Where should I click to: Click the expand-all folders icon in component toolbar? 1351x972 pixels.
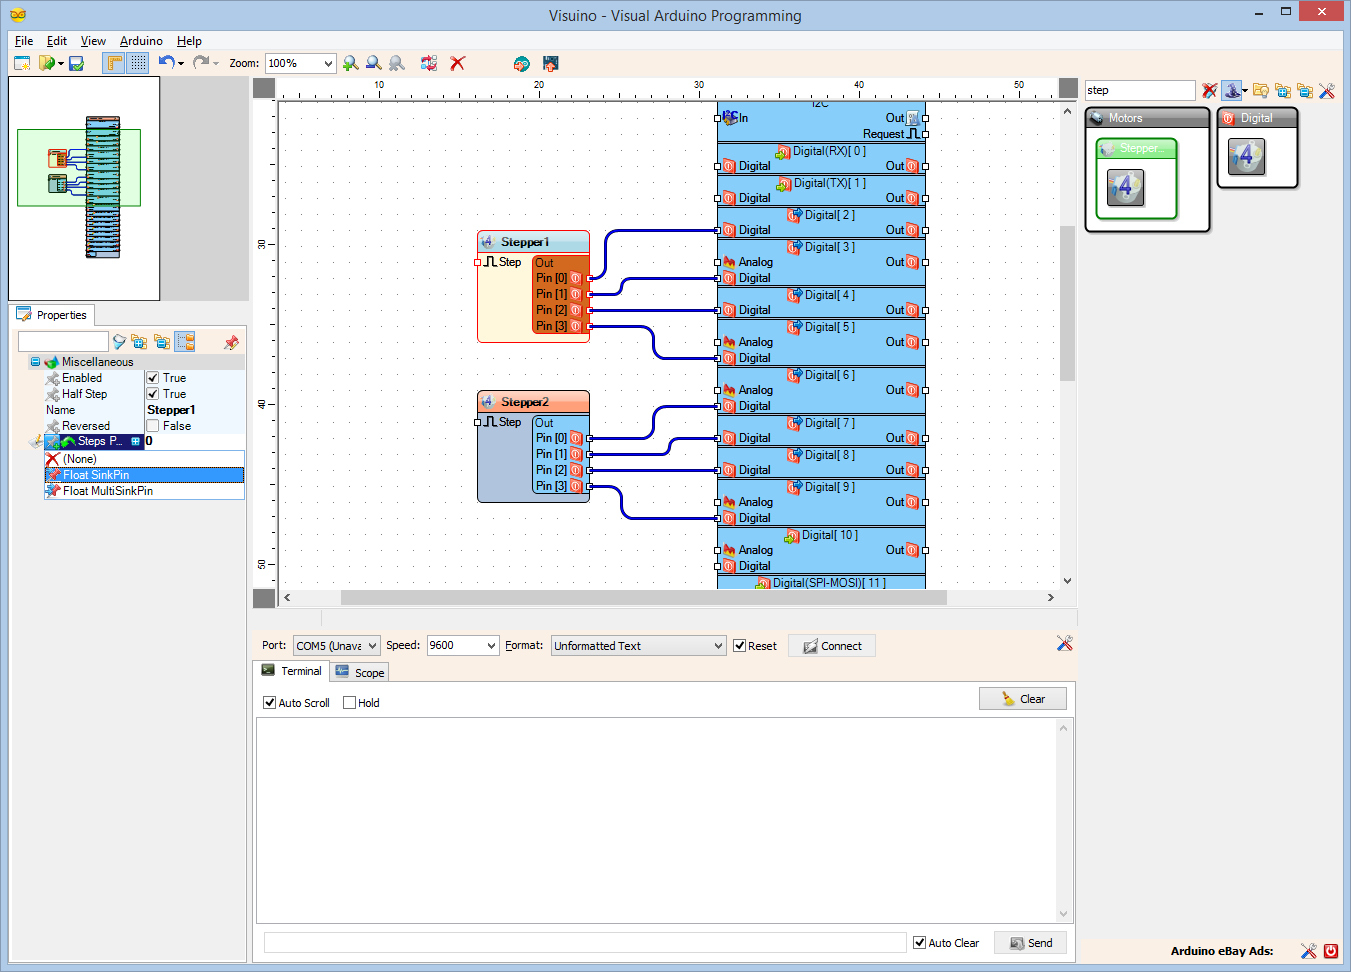point(1284,90)
